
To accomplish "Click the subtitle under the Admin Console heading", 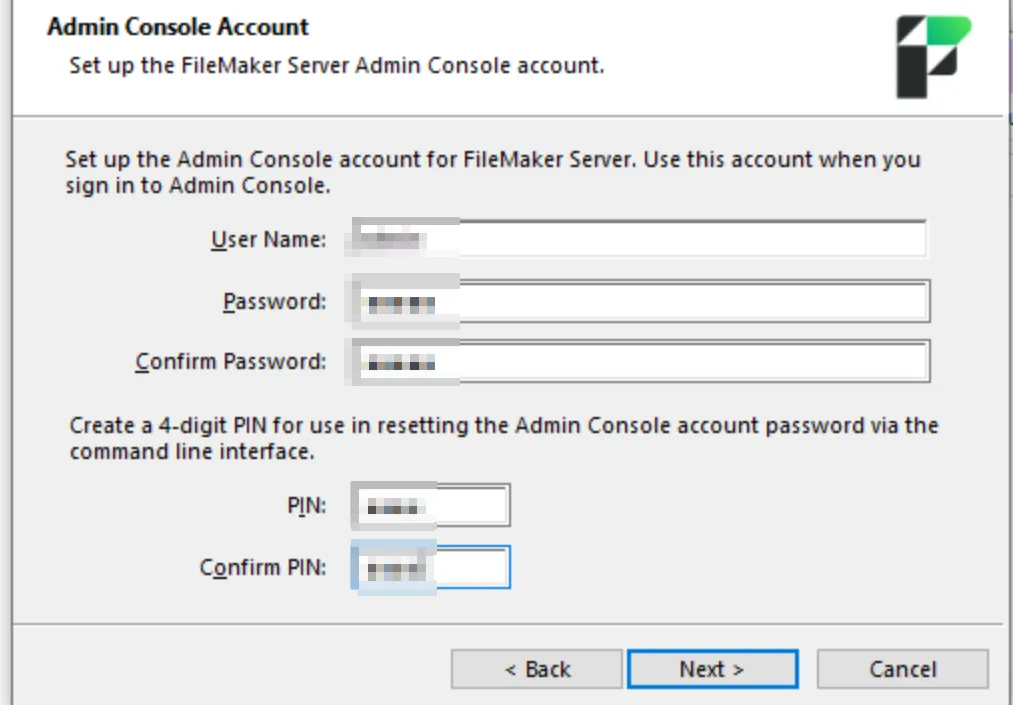I will [x=336, y=67].
